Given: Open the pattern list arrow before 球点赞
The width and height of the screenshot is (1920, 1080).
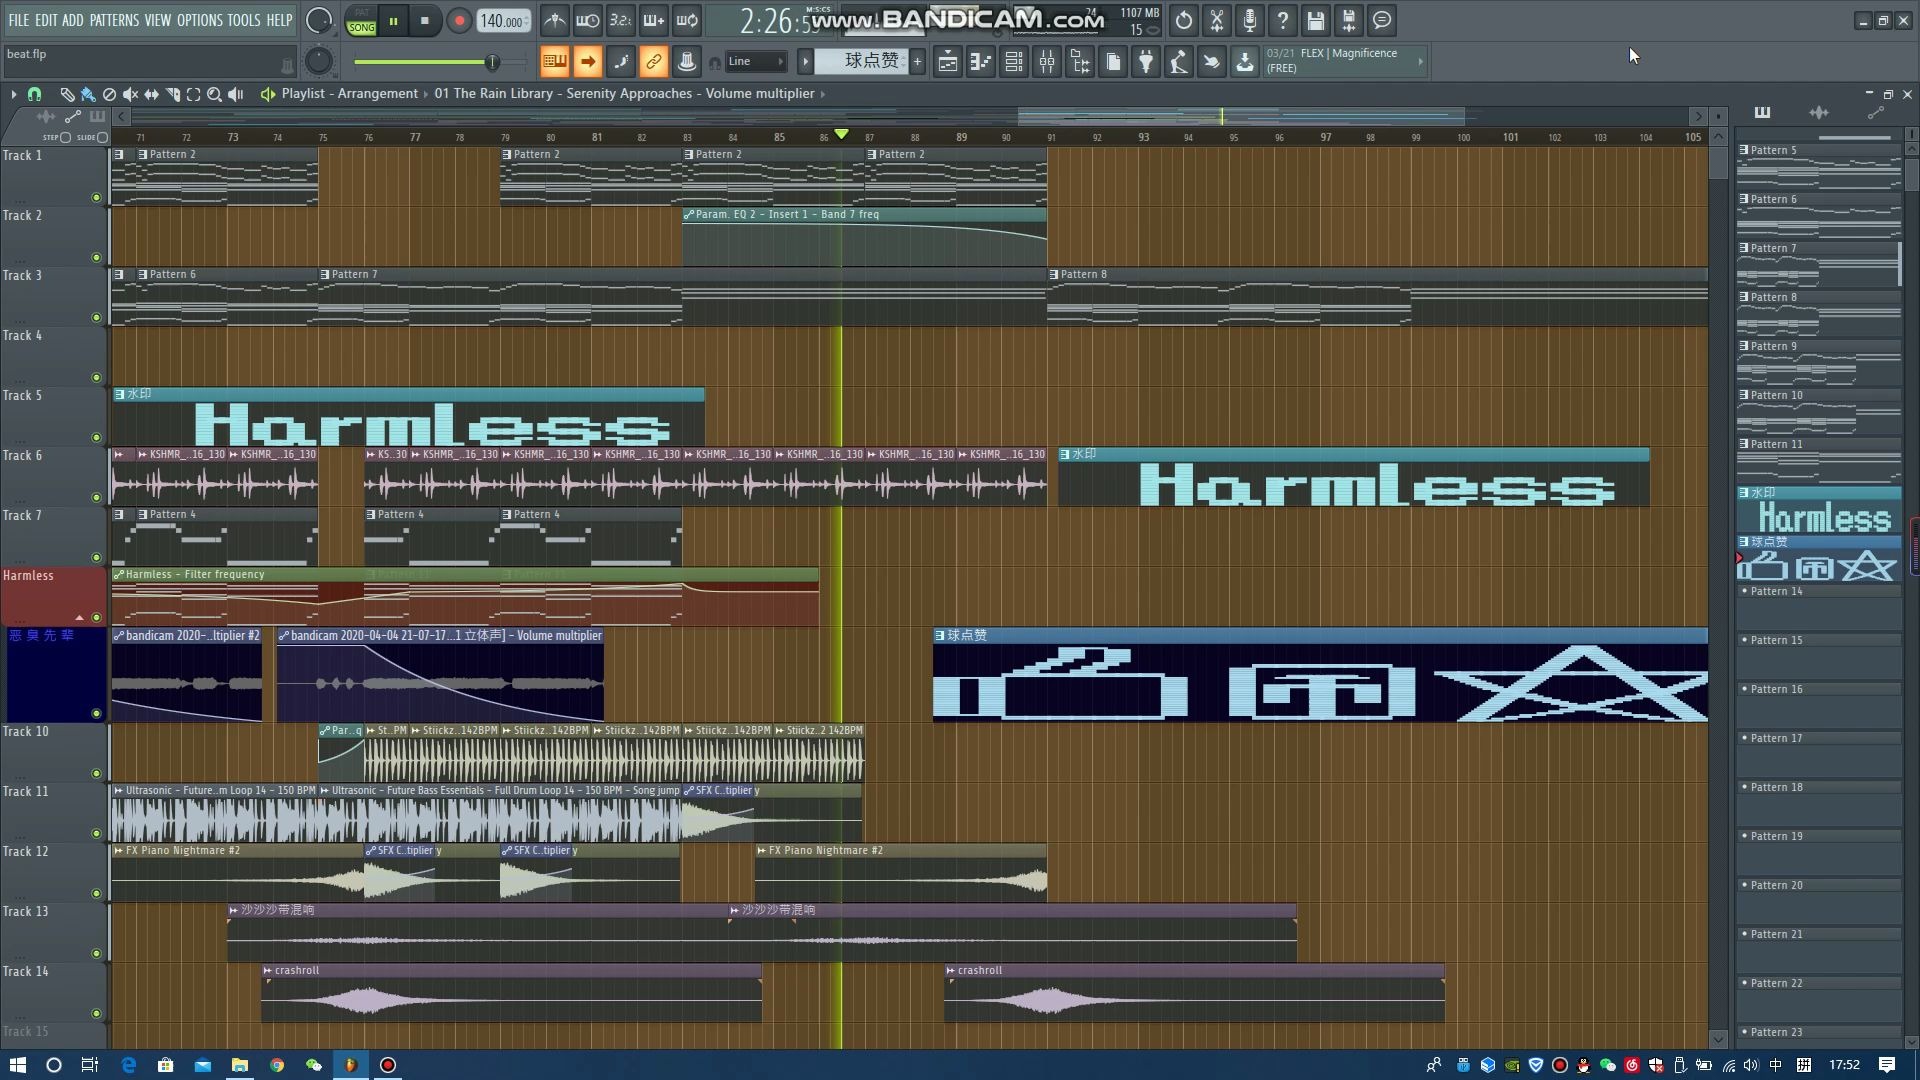Looking at the screenshot, I should pyautogui.click(x=805, y=62).
